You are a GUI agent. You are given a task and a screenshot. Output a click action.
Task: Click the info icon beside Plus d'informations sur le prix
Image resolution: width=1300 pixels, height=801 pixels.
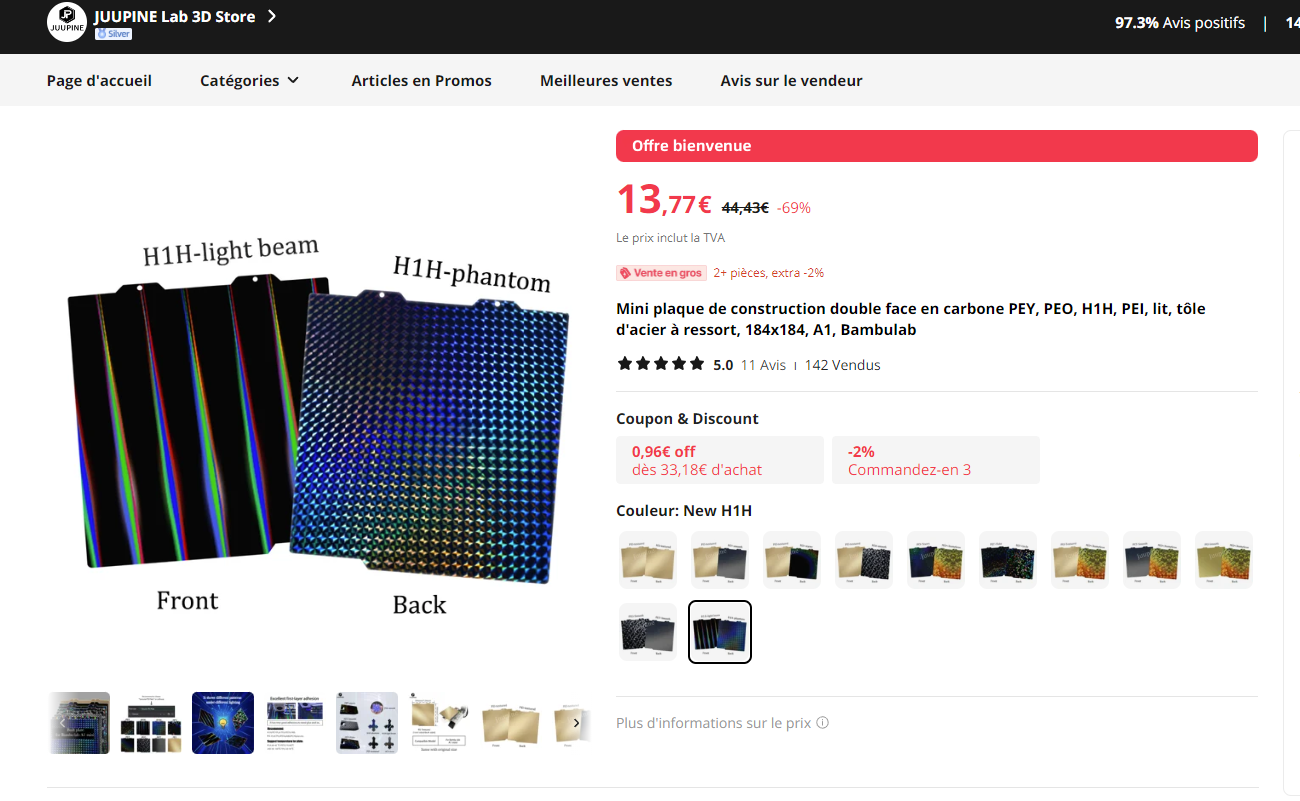tap(822, 723)
